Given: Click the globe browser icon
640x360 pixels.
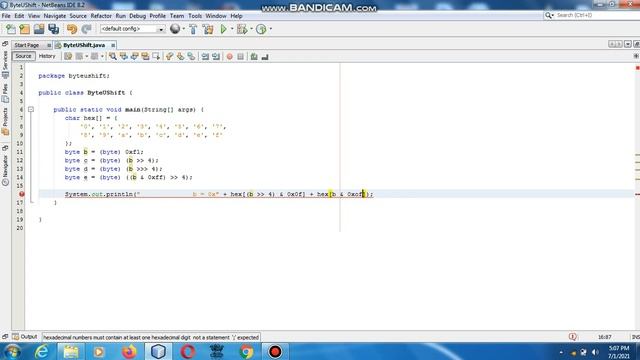Looking at the screenshot, I should click(x=175, y=29).
